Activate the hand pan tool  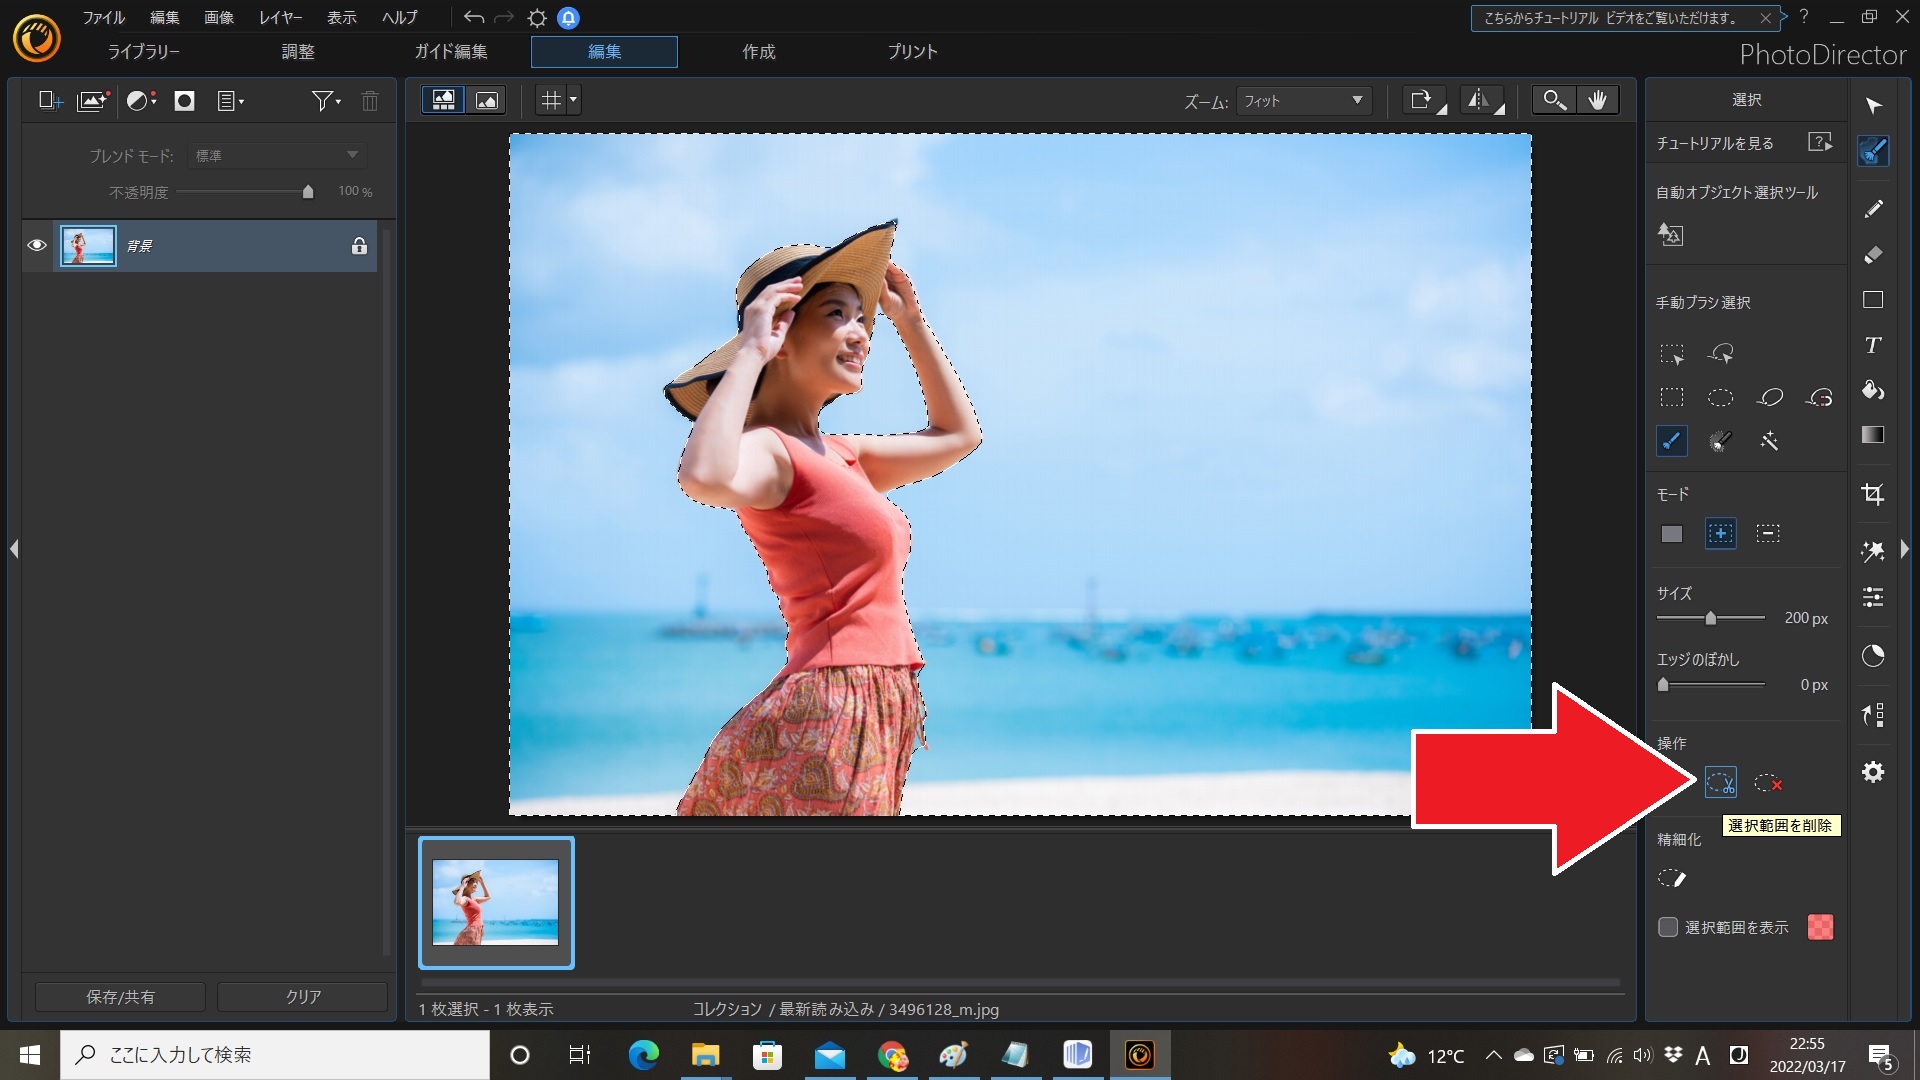click(x=1598, y=100)
